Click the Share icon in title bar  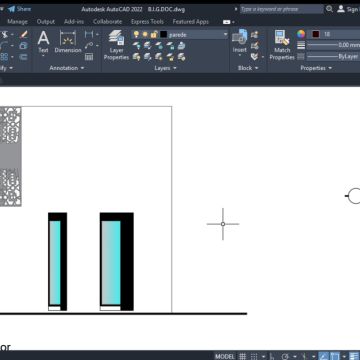pos(12,9)
